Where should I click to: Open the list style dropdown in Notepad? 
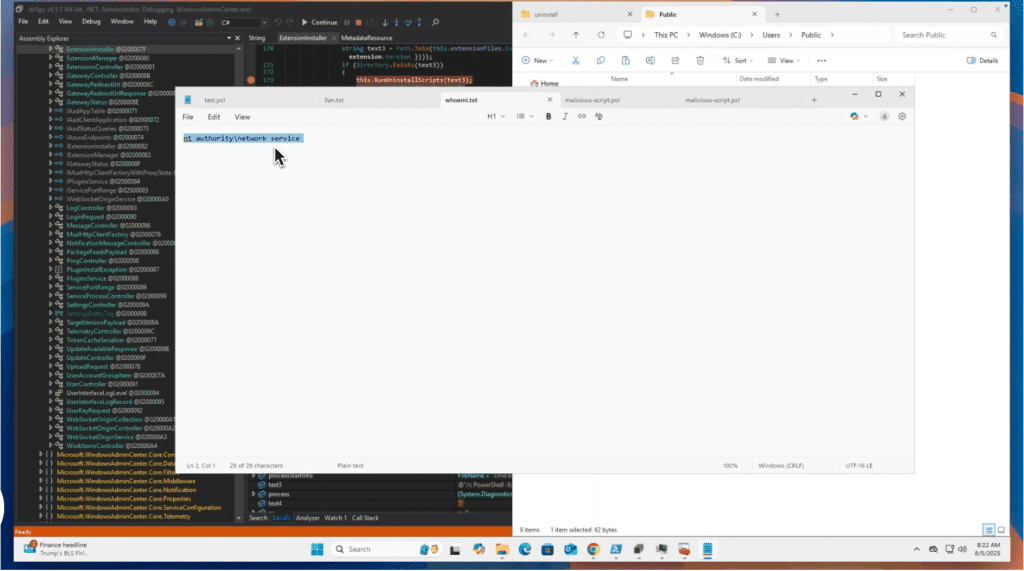pos(525,116)
